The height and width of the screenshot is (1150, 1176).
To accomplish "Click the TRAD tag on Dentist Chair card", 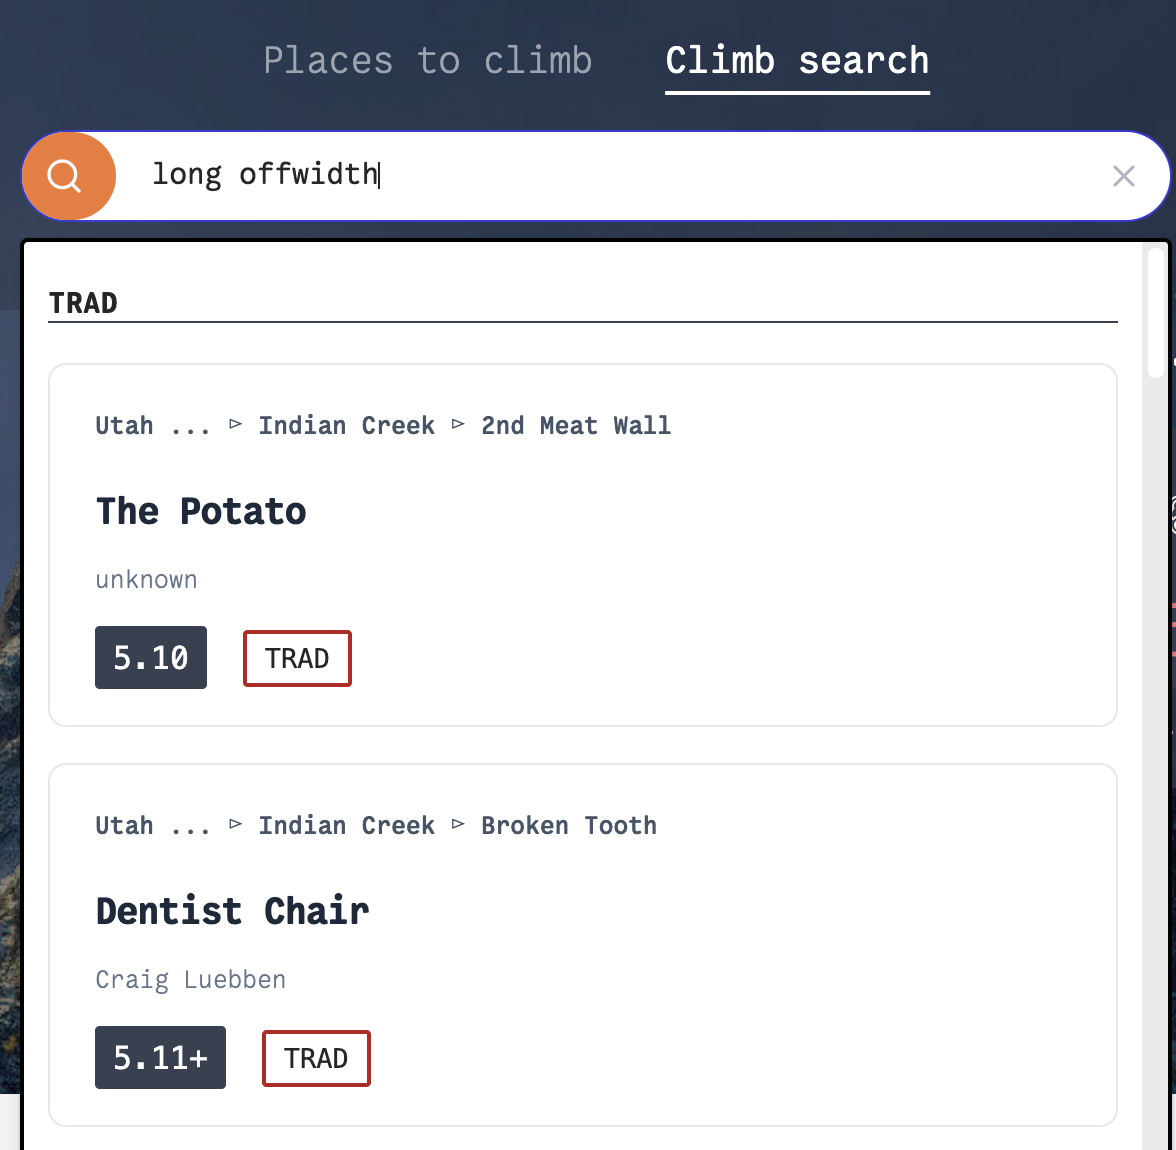I will [316, 1057].
